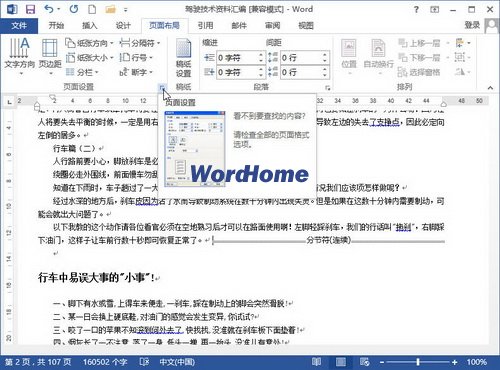Open the 文字方向 text direction menu
The image size is (500, 370).
click(19, 56)
